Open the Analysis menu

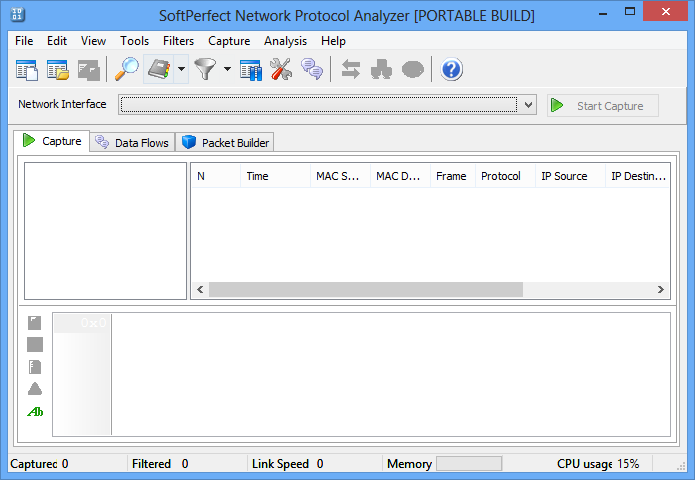[x=285, y=41]
